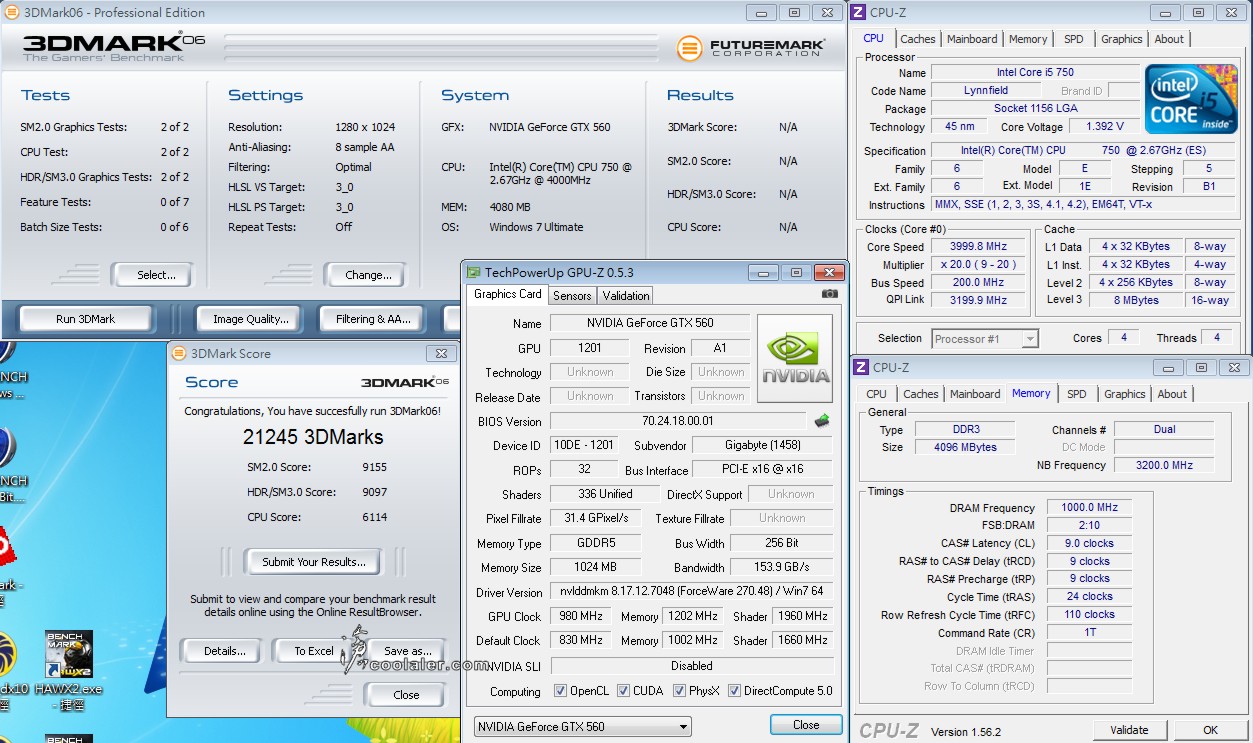Switch to CPU tab in lower CPU-Z

click(x=877, y=394)
